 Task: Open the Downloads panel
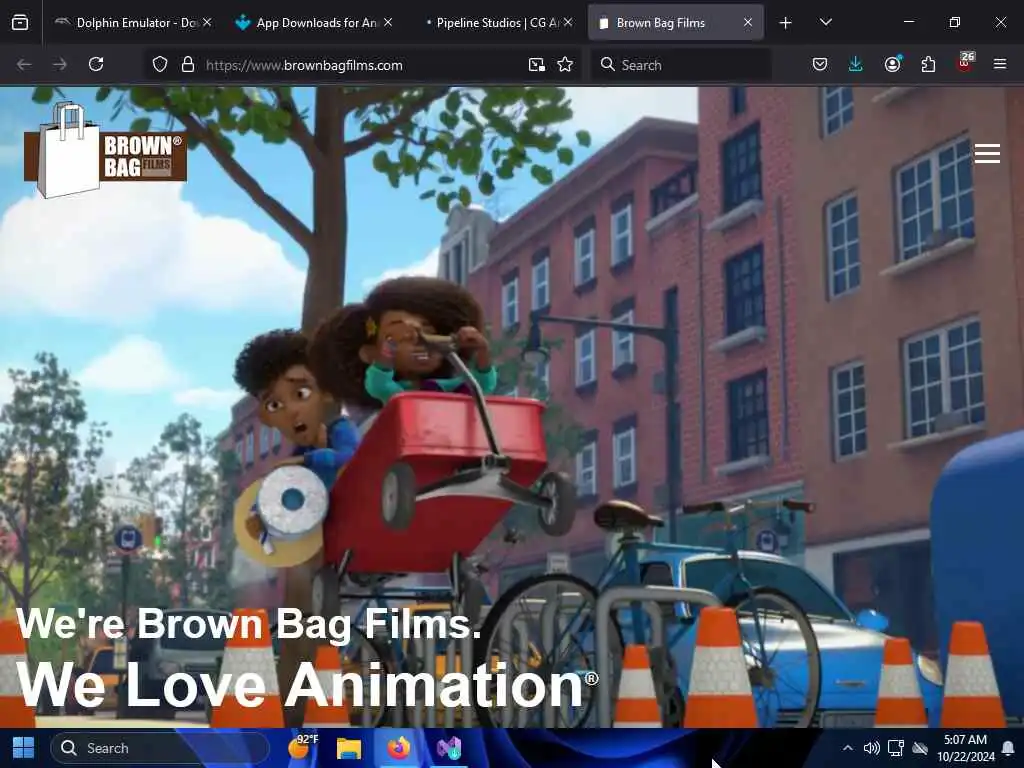pyautogui.click(x=856, y=65)
